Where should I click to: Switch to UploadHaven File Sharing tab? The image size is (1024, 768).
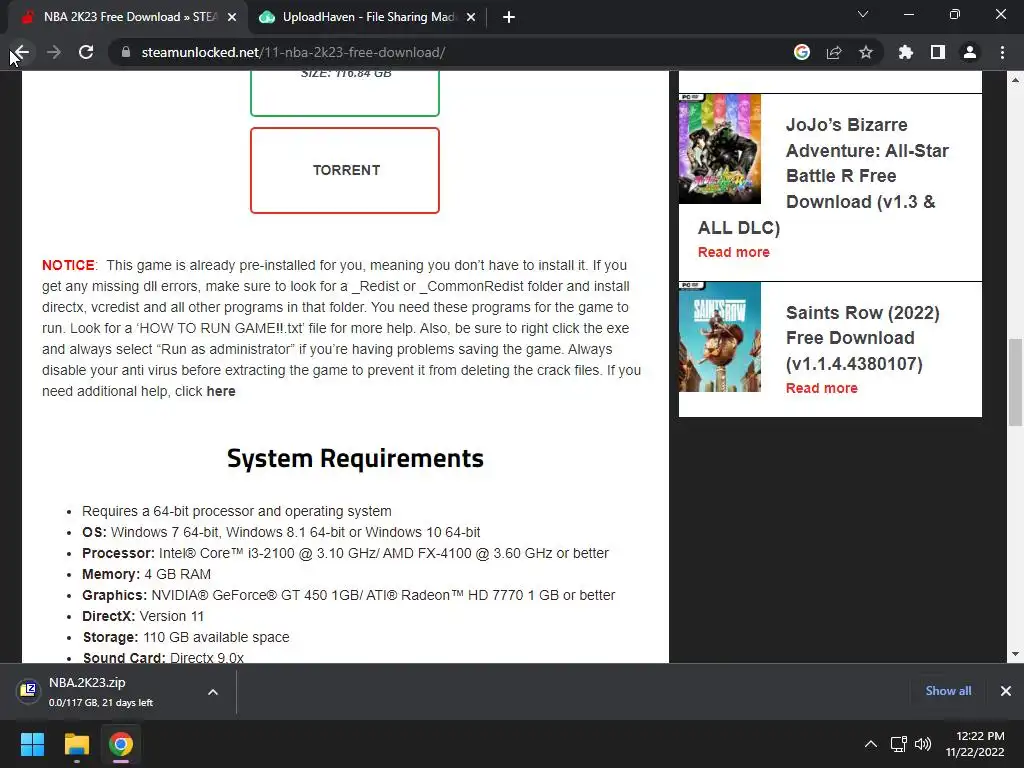(367, 17)
